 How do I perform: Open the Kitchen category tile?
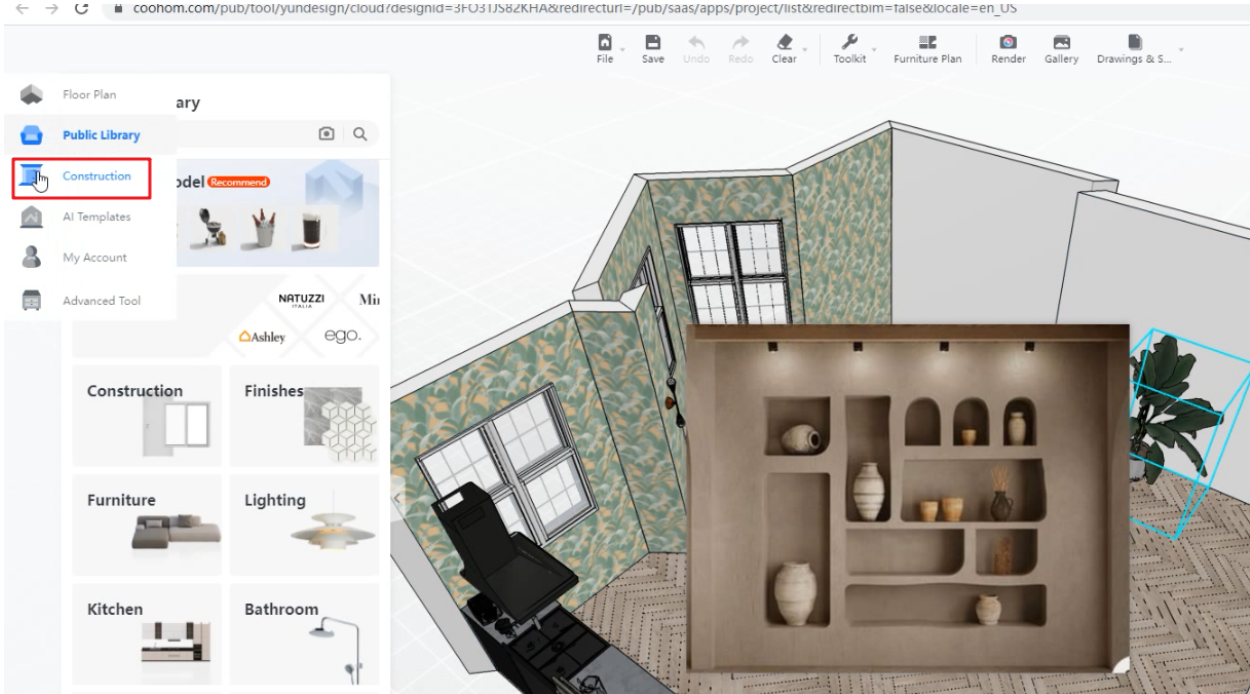point(147,633)
